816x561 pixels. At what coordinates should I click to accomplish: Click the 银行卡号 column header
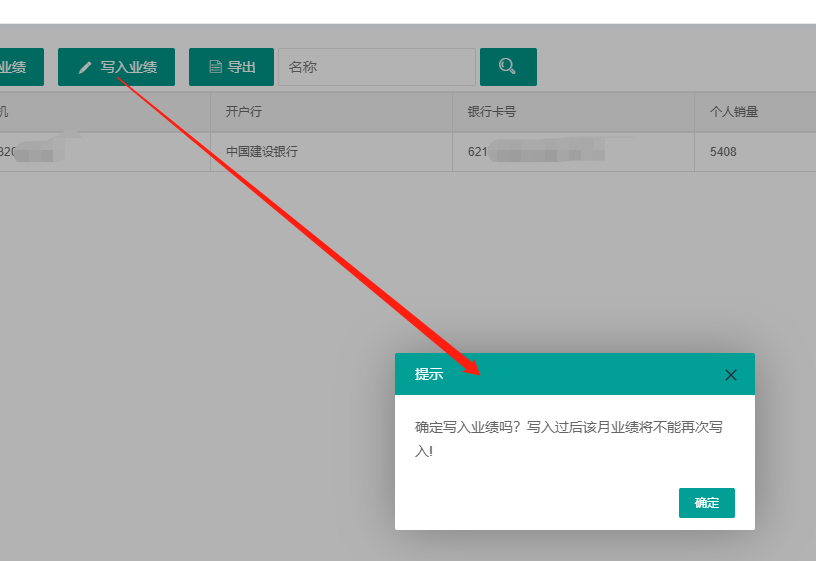point(491,112)
